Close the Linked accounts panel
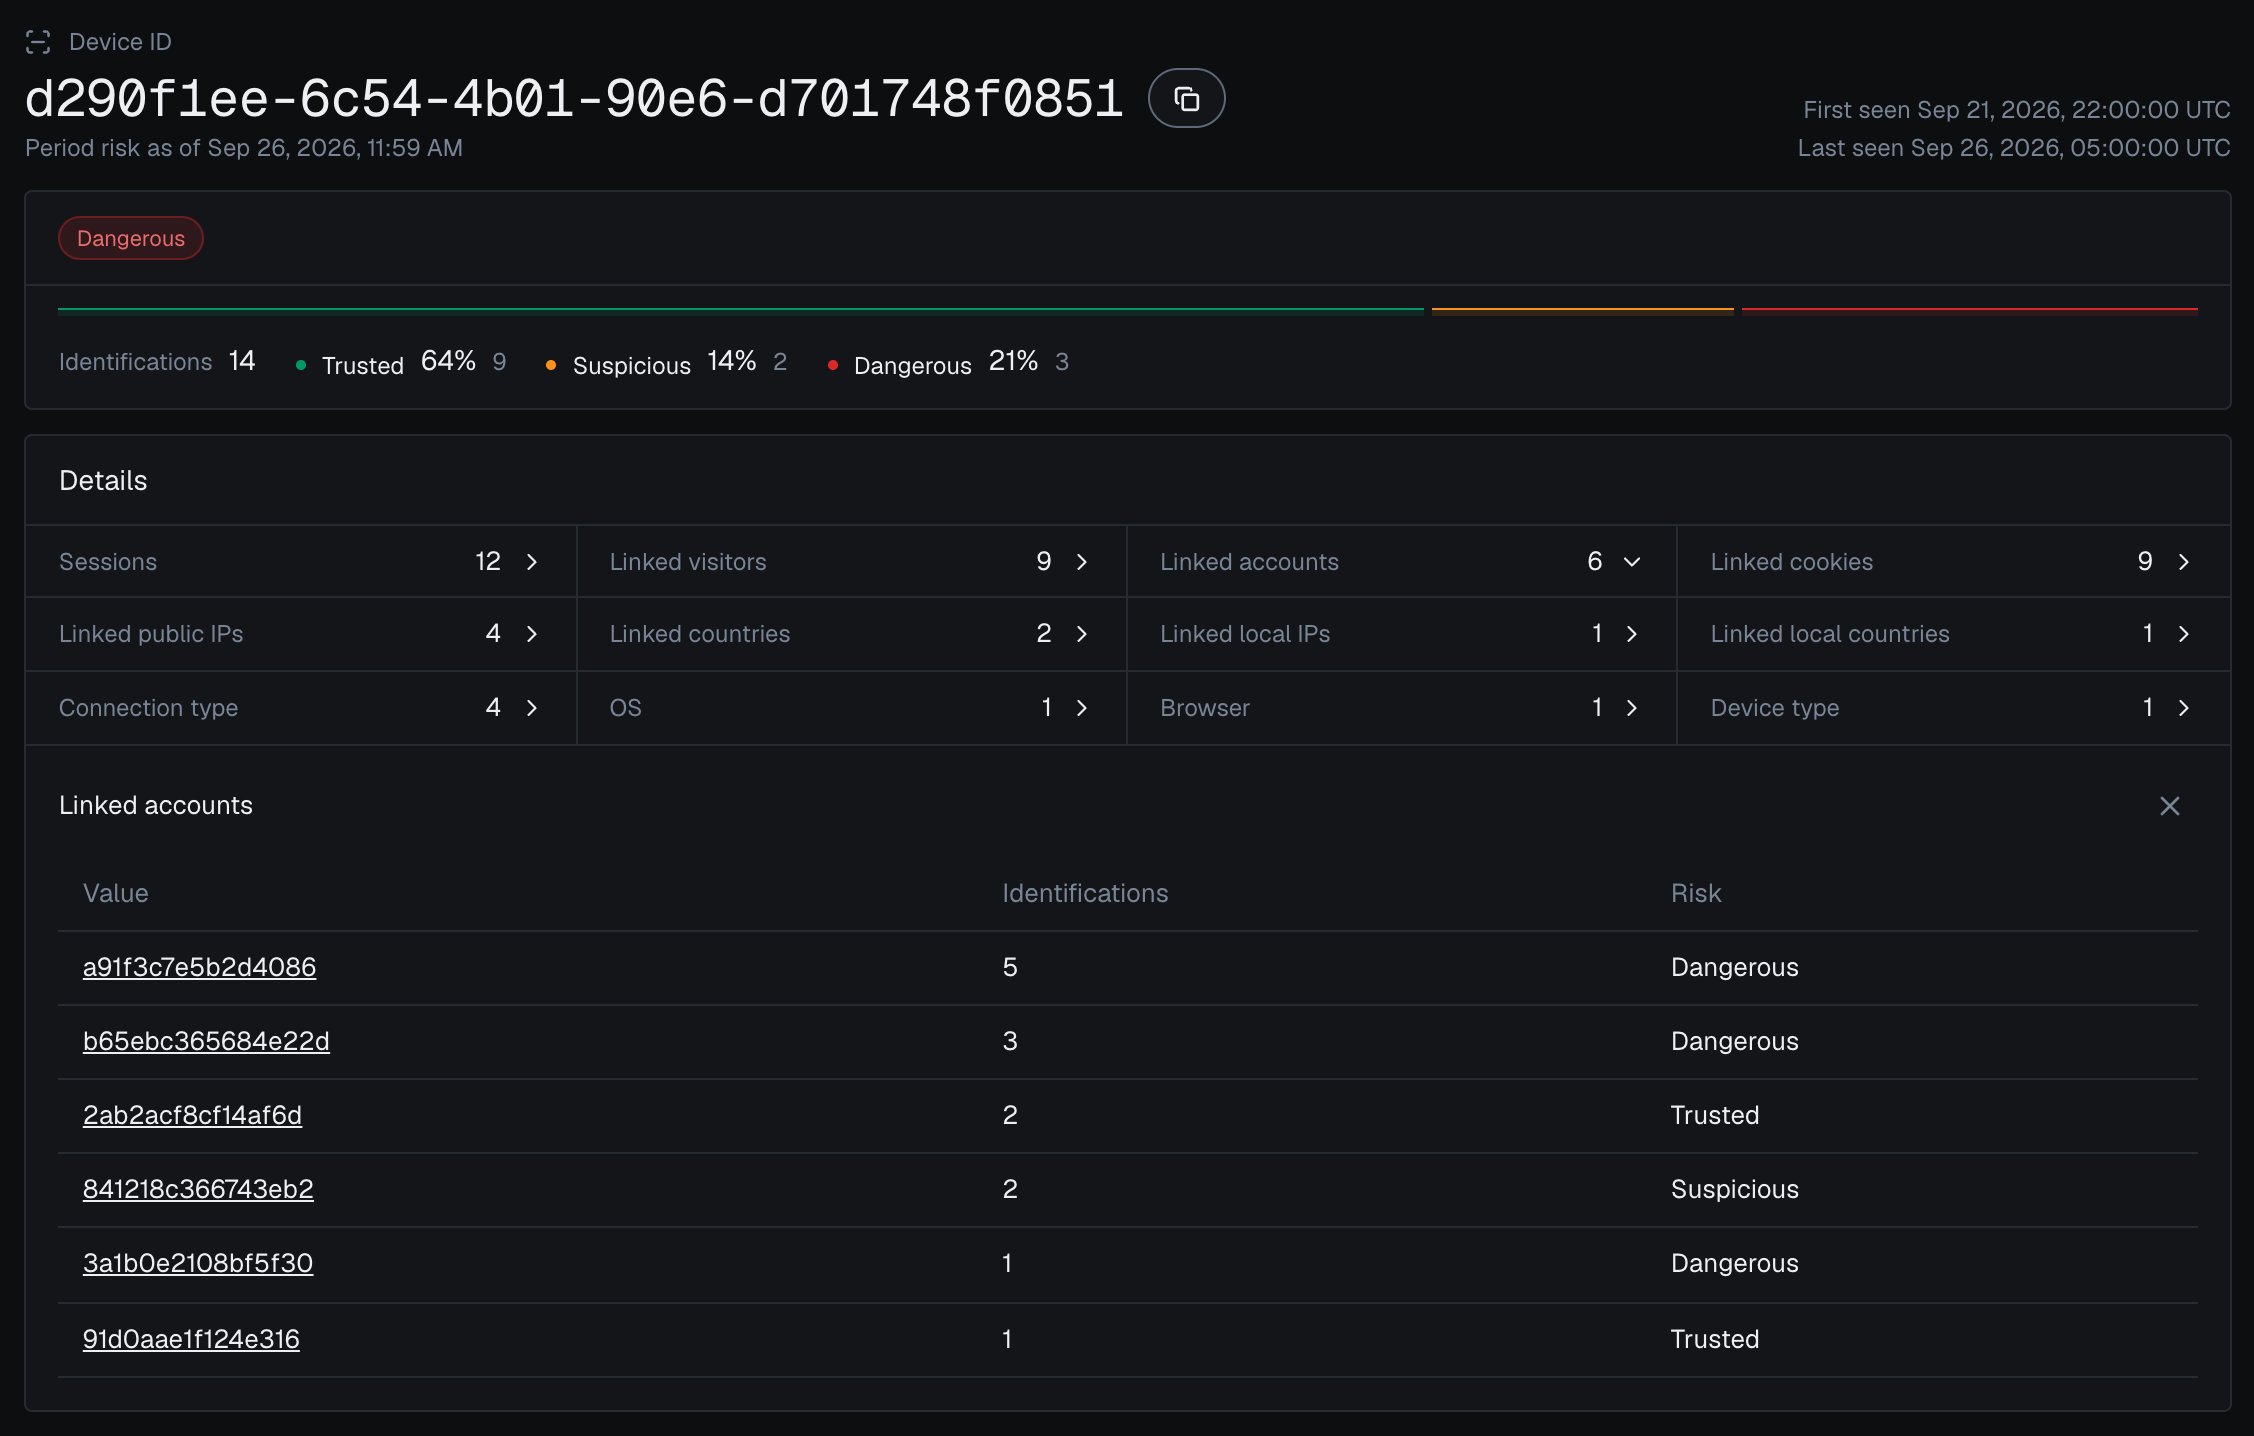This screenshot has width=2254, height=1436. pos(2169,806)
